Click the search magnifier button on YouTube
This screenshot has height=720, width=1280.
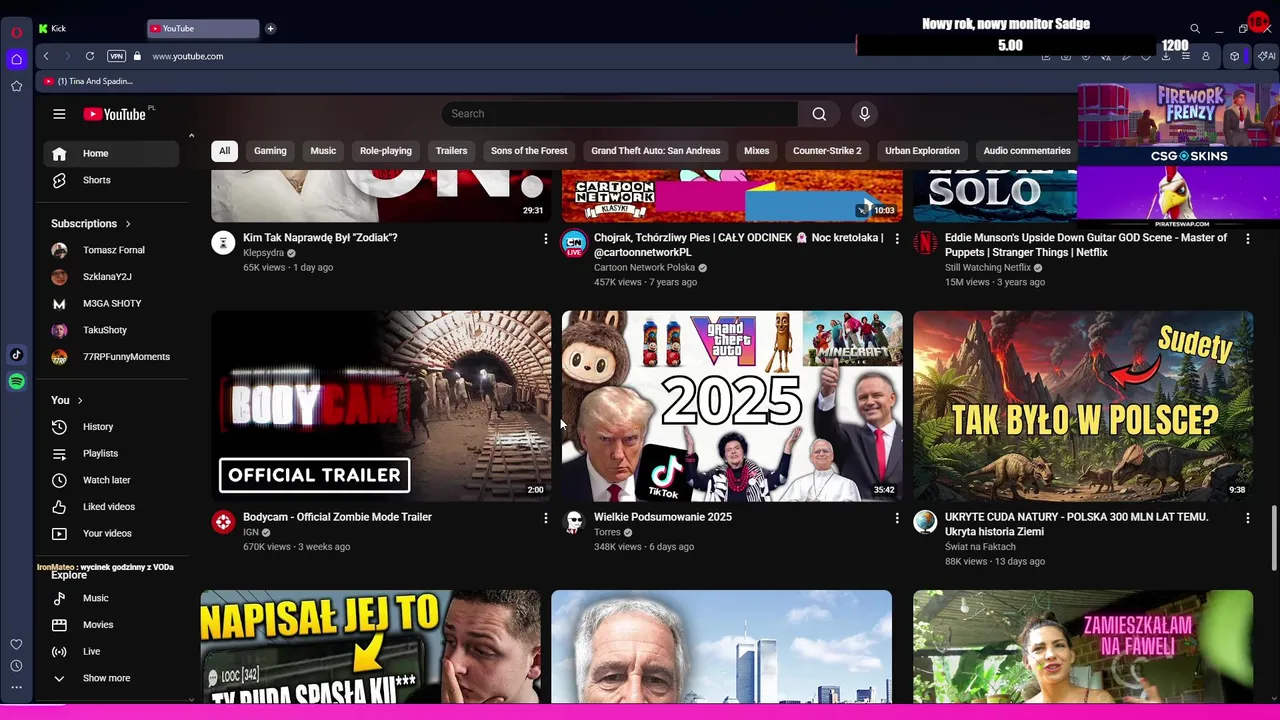(x=819, y=114)
